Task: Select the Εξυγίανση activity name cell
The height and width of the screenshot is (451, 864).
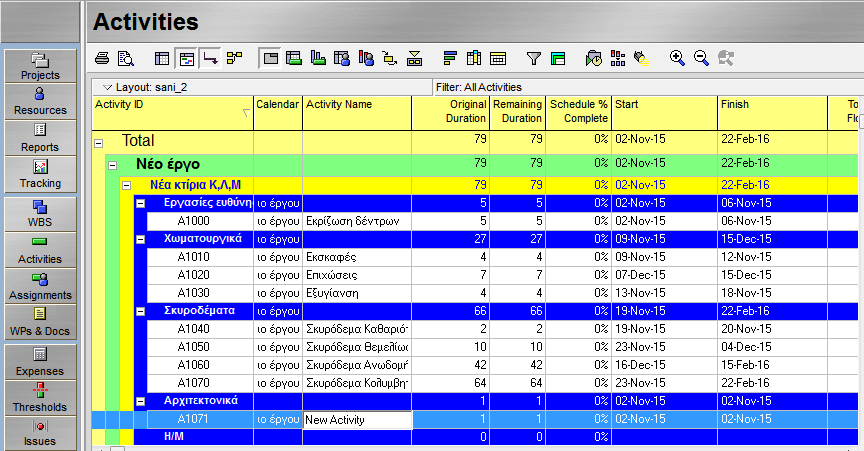Action: [x=357, y=293]
